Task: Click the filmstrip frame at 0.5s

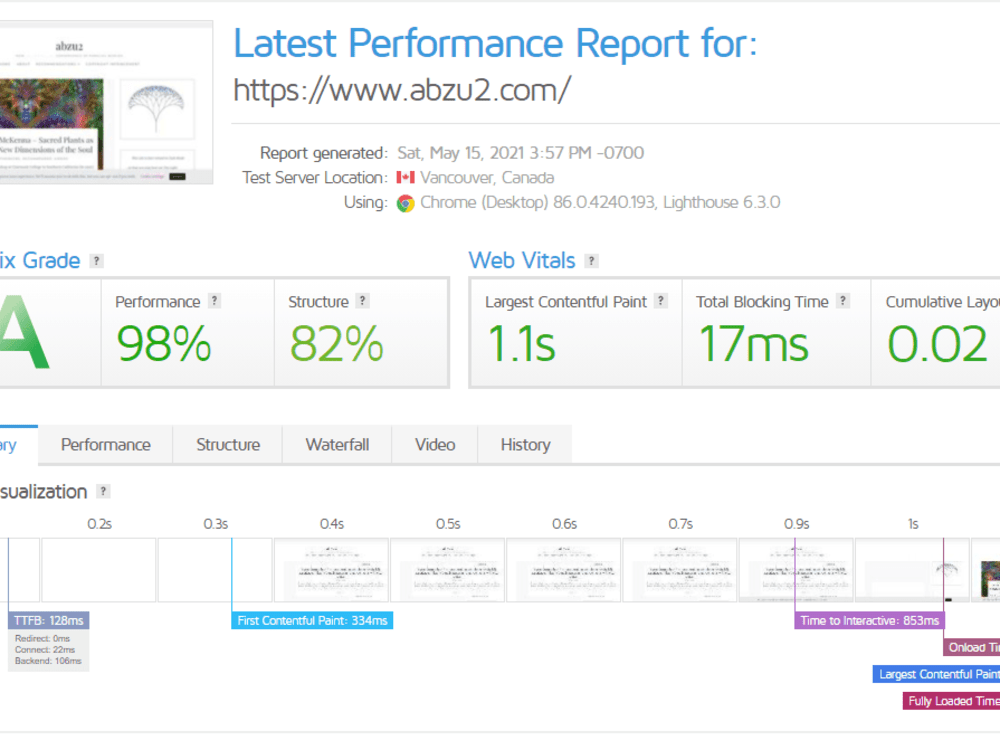Action: pyautogui.click(x=448, y=570)
